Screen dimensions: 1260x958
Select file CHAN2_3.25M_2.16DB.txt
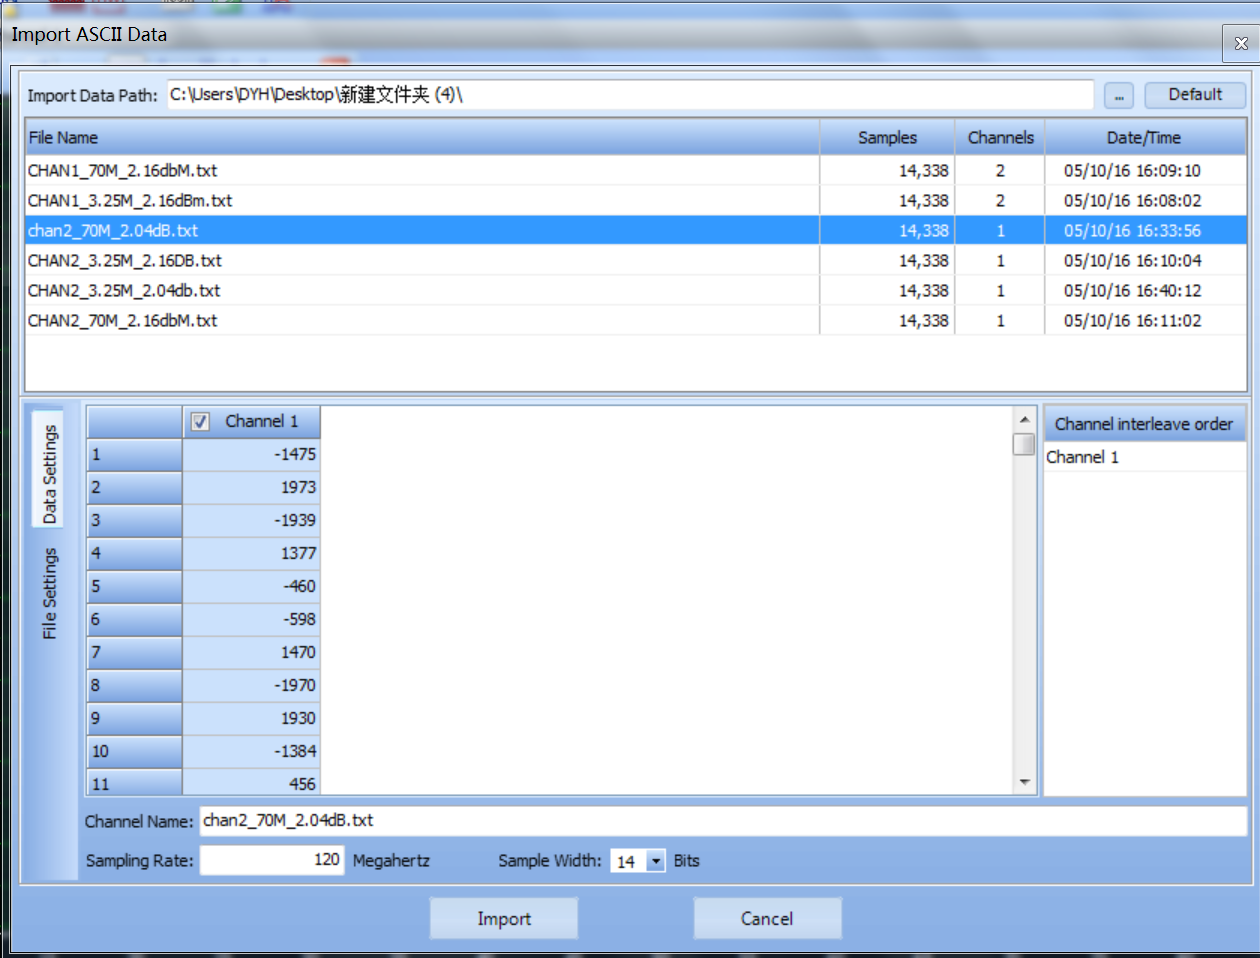pos(635,261)
